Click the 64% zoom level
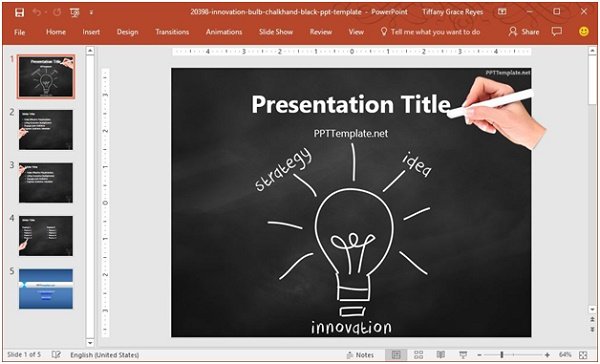The width and height of the screenshot is (600, 364). [x=565, y=355]
